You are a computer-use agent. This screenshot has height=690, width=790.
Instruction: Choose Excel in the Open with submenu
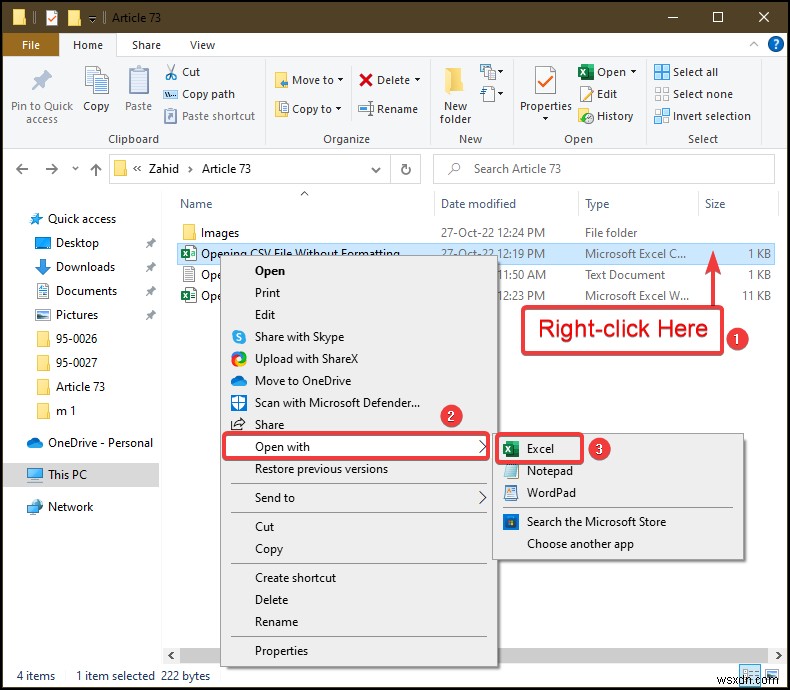click(539, 449)
